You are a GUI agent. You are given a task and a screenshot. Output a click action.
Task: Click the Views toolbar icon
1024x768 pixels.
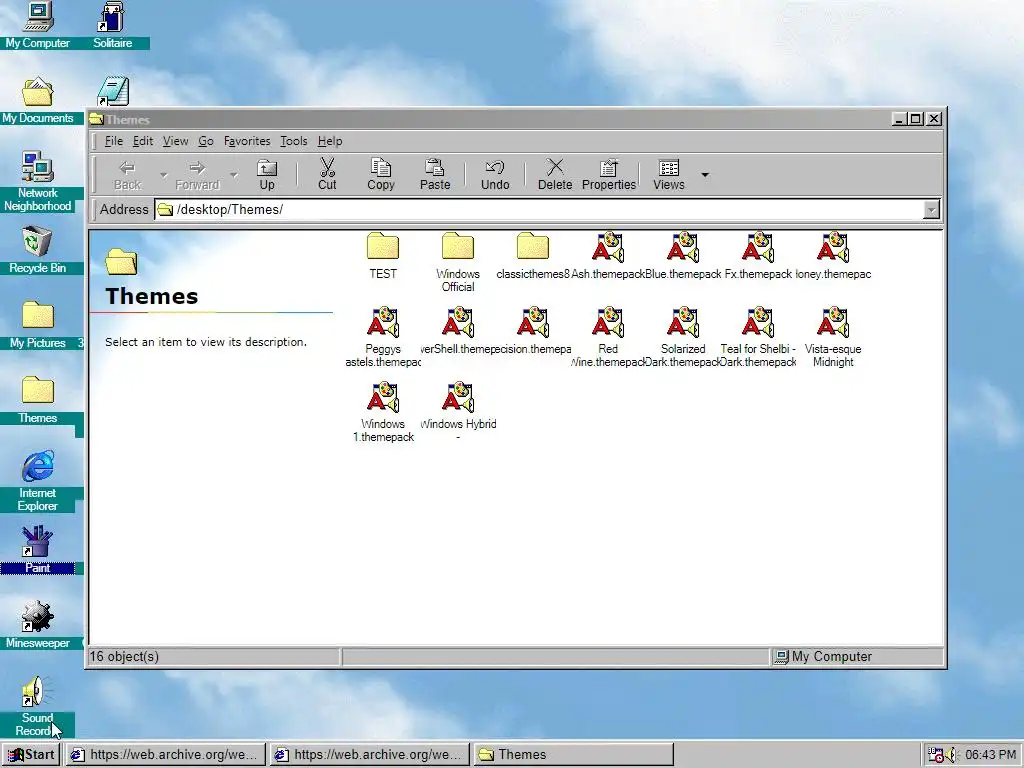point(669,168)
